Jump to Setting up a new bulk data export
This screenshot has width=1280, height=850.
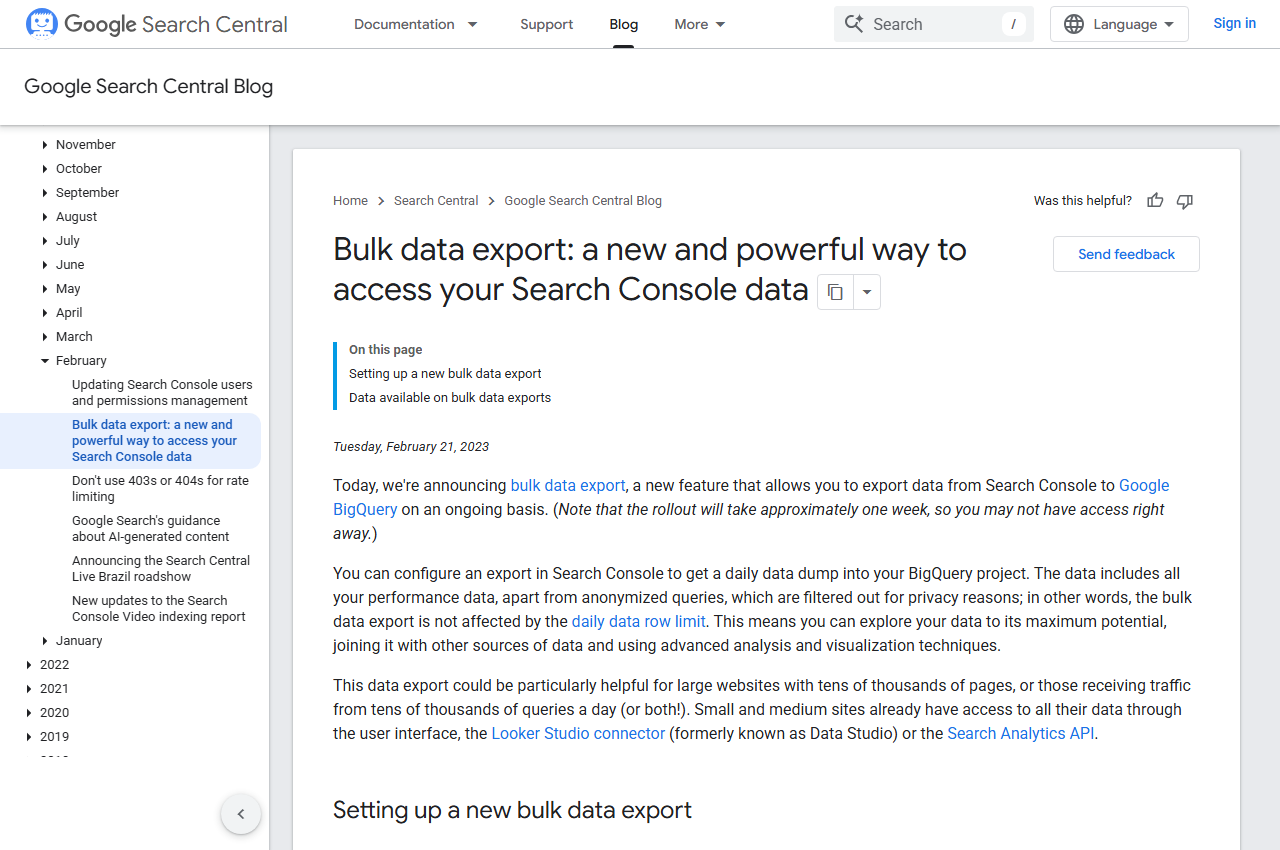pyautogui.click(x=445, y=374)
